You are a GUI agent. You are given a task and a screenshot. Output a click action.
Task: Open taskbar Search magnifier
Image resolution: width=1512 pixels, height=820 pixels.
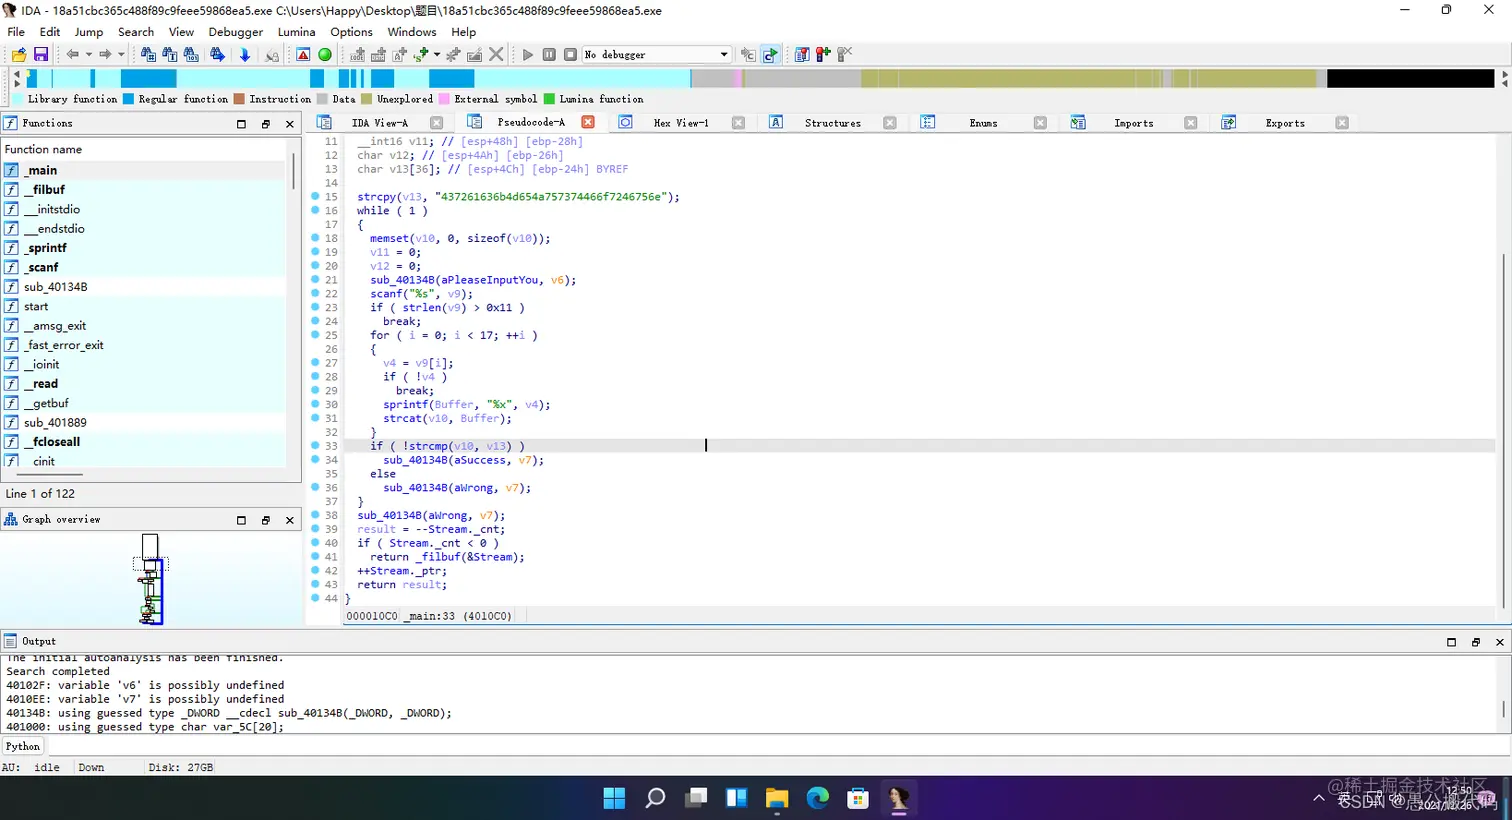(x=655, y=798)
